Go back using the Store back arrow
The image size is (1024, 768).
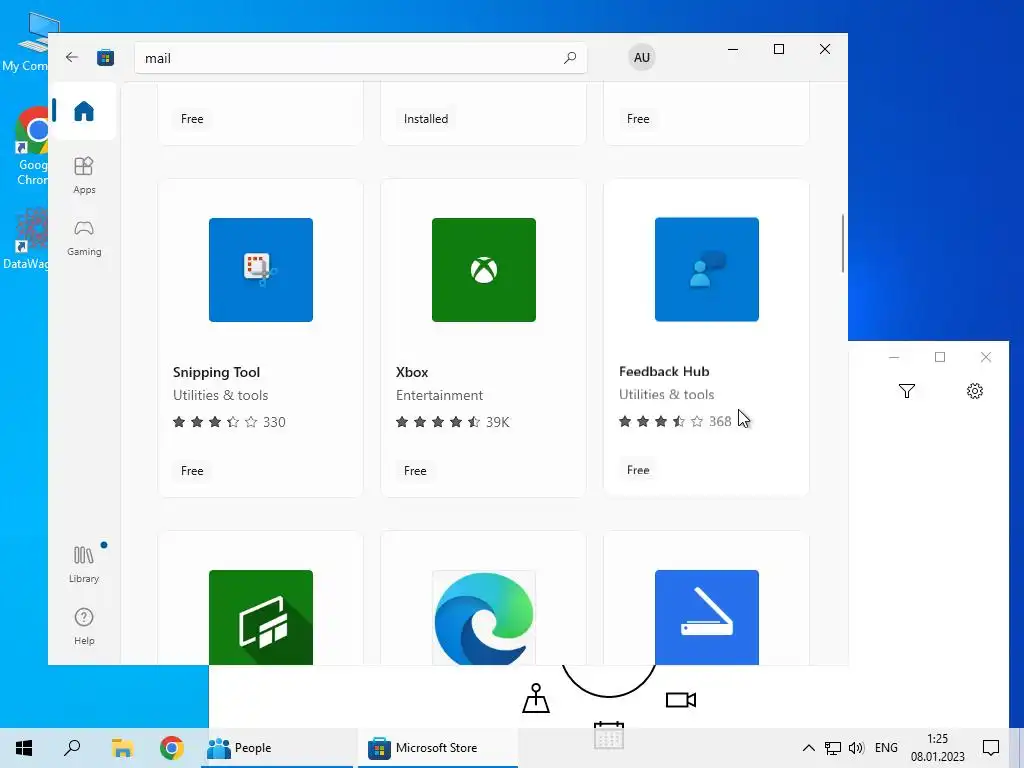72,57
